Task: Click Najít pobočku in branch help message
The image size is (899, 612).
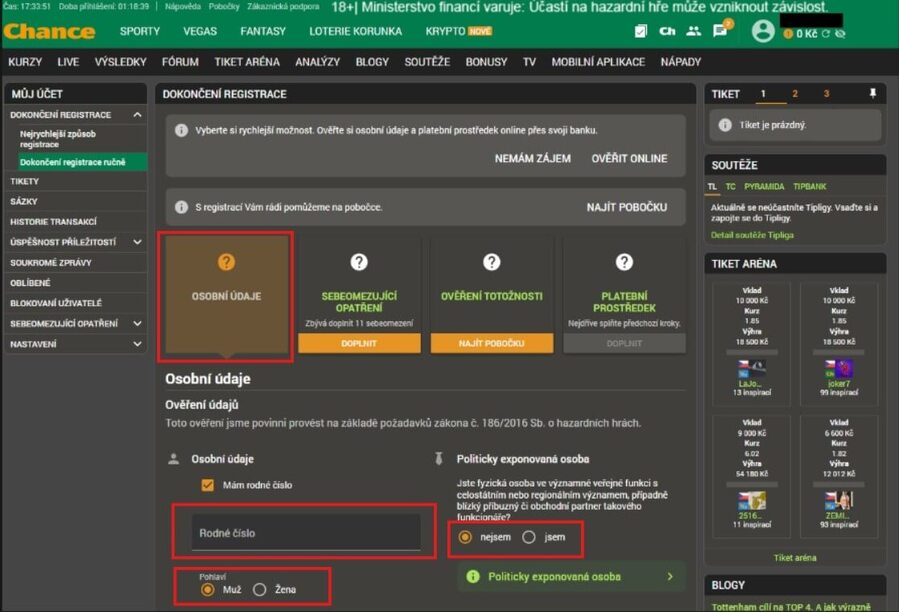Action: pyautogui.click(x=627, y=207)
